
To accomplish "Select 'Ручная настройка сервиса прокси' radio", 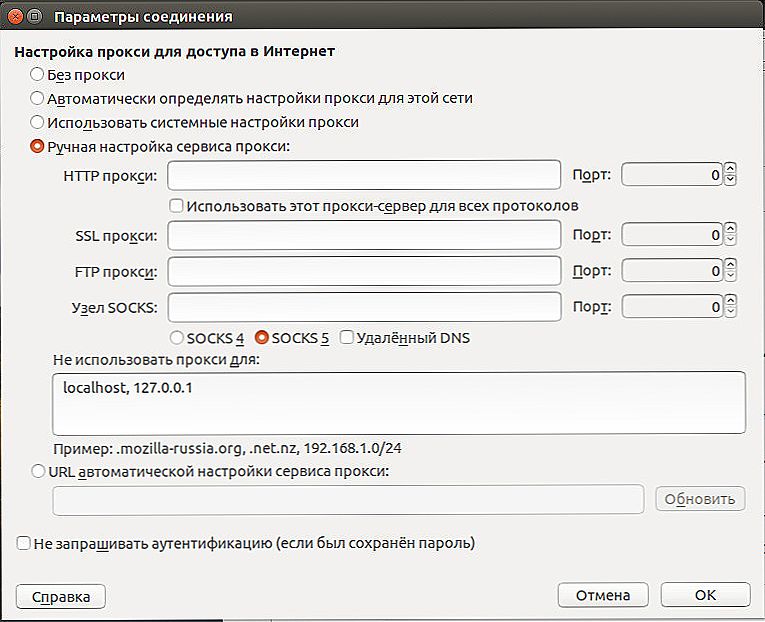I will 37,146.
